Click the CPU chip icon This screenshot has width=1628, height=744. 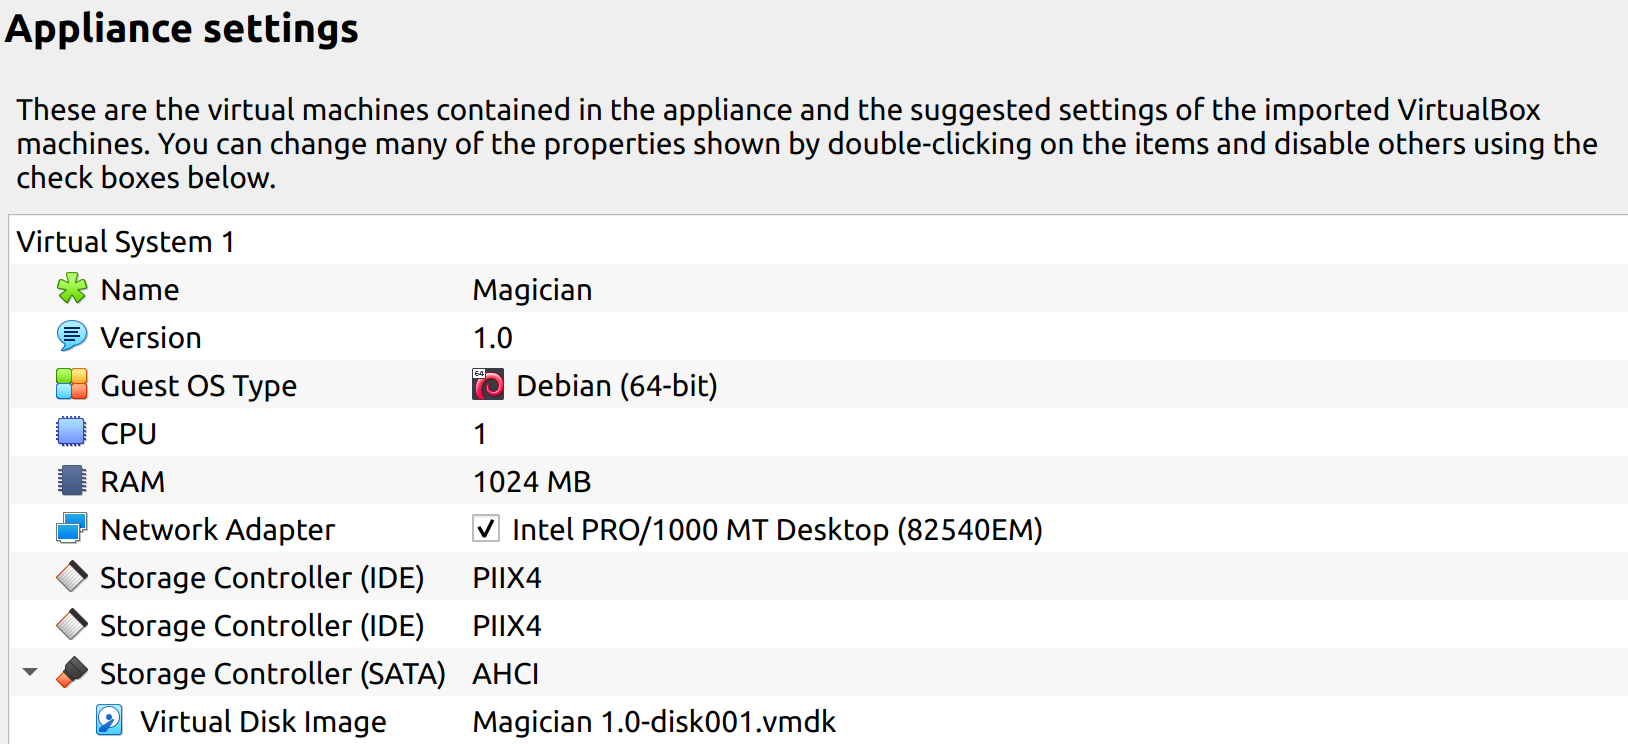(72, 433)
